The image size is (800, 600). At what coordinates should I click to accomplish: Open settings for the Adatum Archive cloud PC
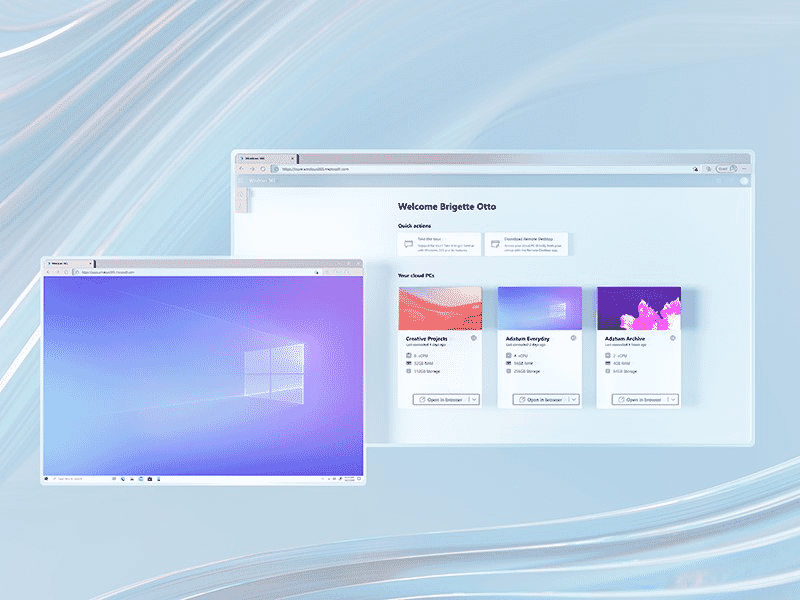point(672,337)
